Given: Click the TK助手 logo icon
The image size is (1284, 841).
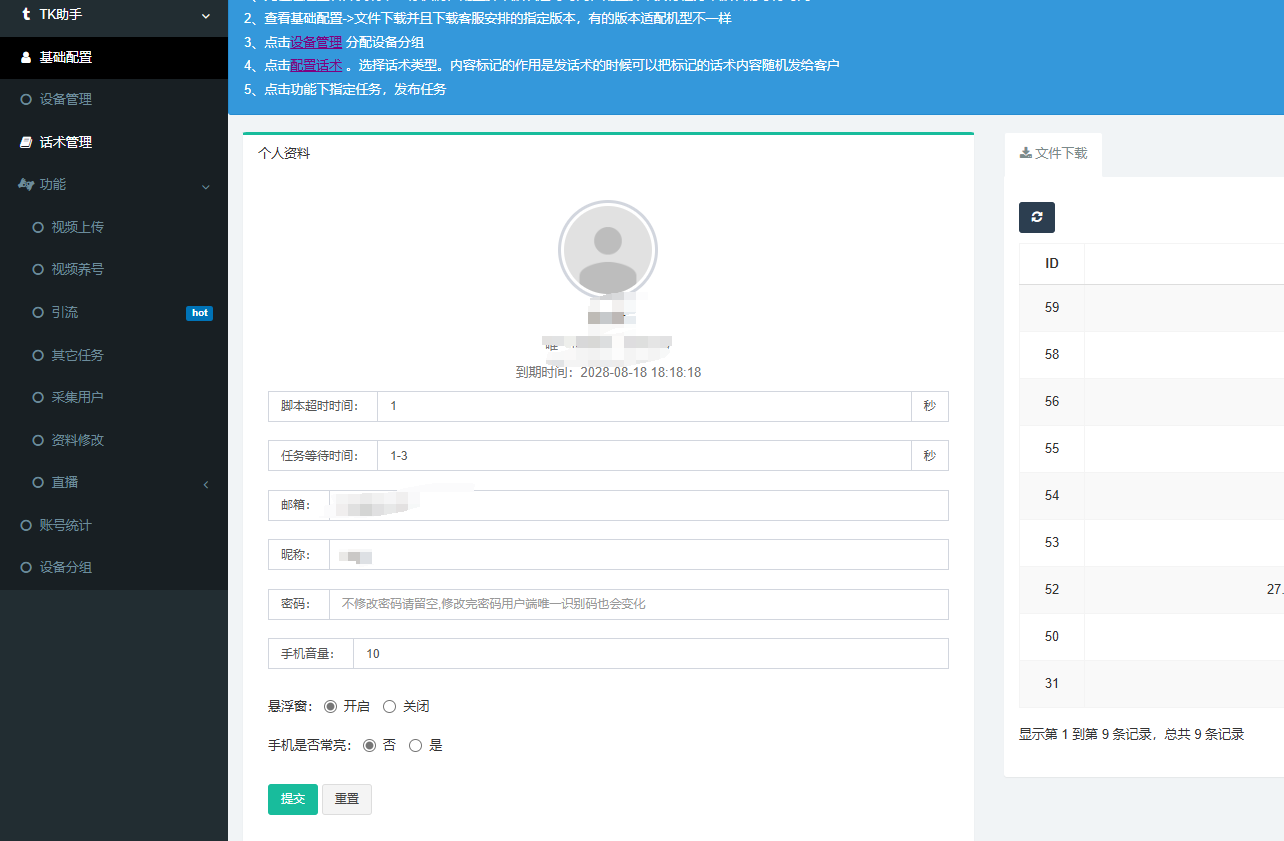Looking at the screenshot, I should [26, 15].
